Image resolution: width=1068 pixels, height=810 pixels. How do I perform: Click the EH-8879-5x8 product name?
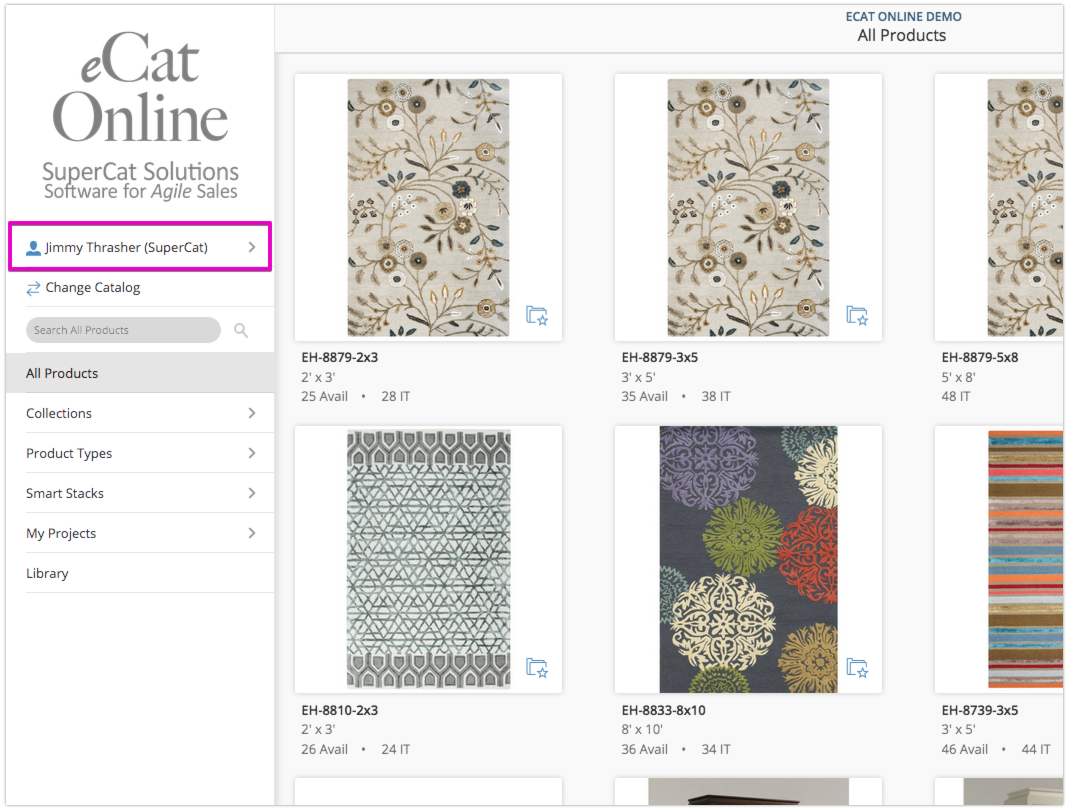pos(980,358)
